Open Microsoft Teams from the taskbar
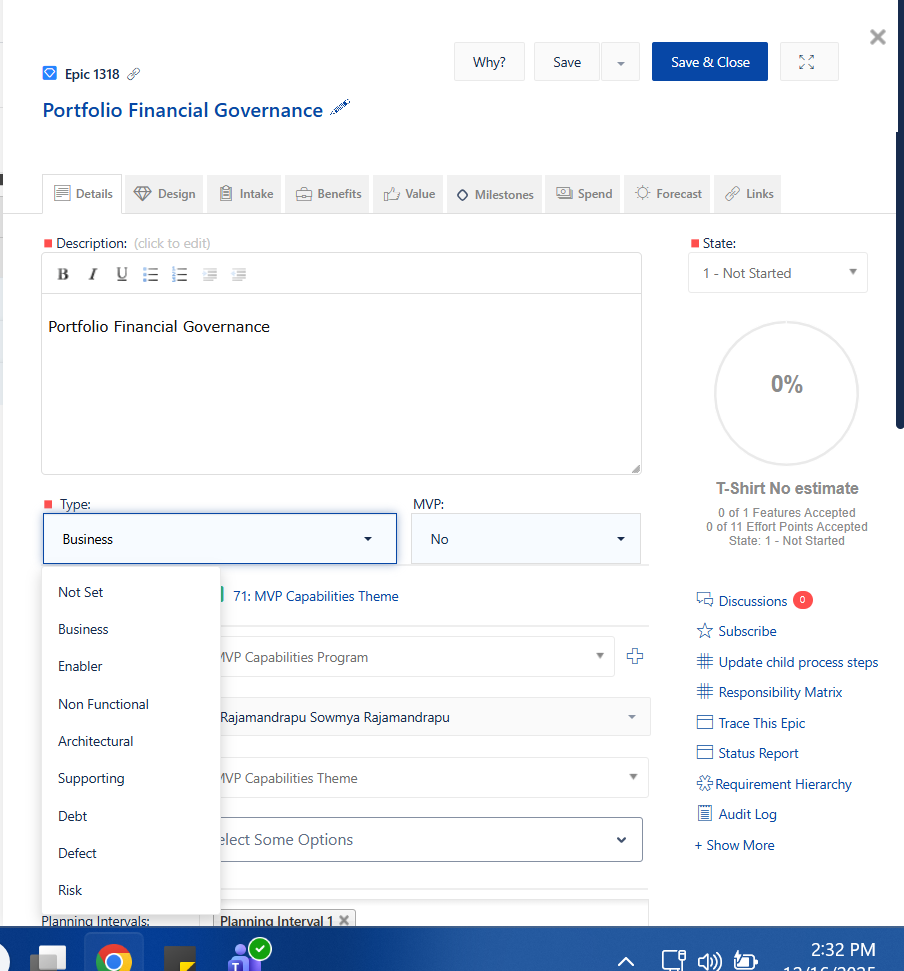904x971 pixels. pyautogui.click(x=248, y=957)
